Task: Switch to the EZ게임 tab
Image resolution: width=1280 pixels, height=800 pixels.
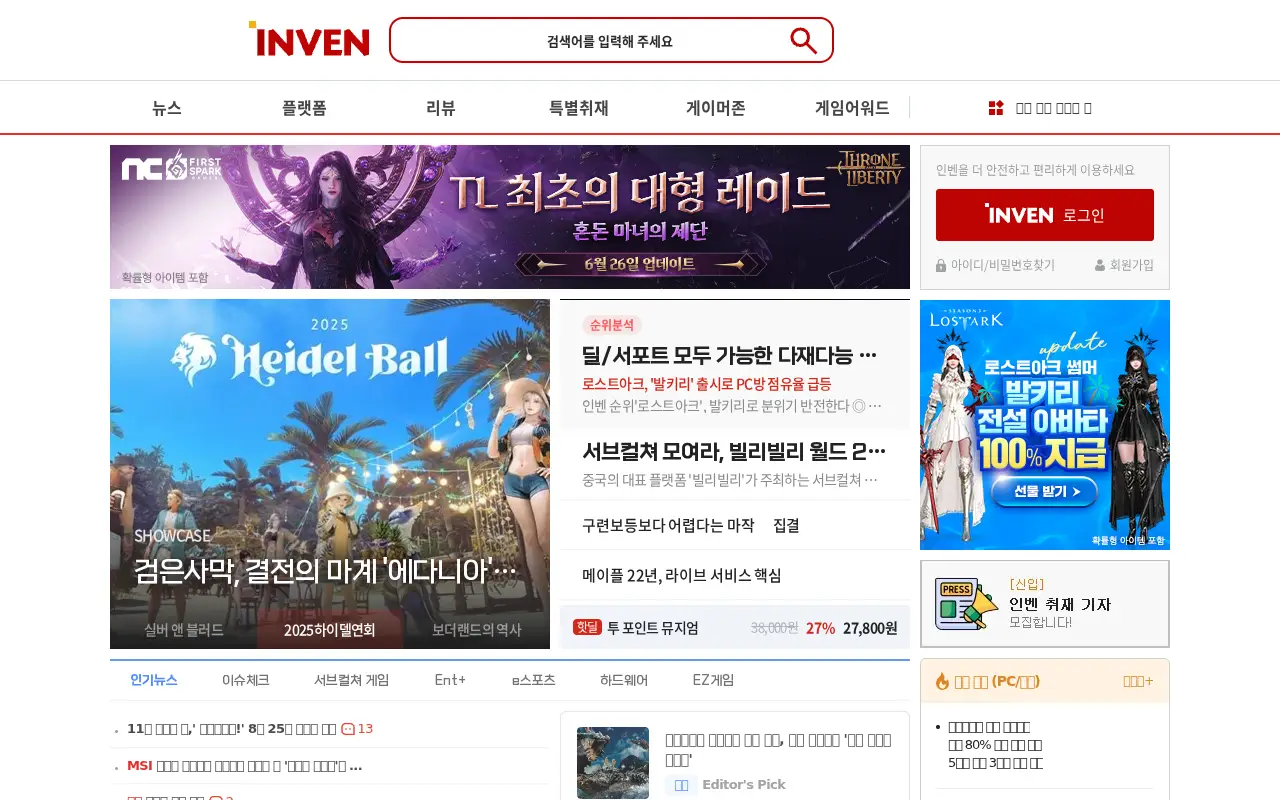Action: point(714,680)
